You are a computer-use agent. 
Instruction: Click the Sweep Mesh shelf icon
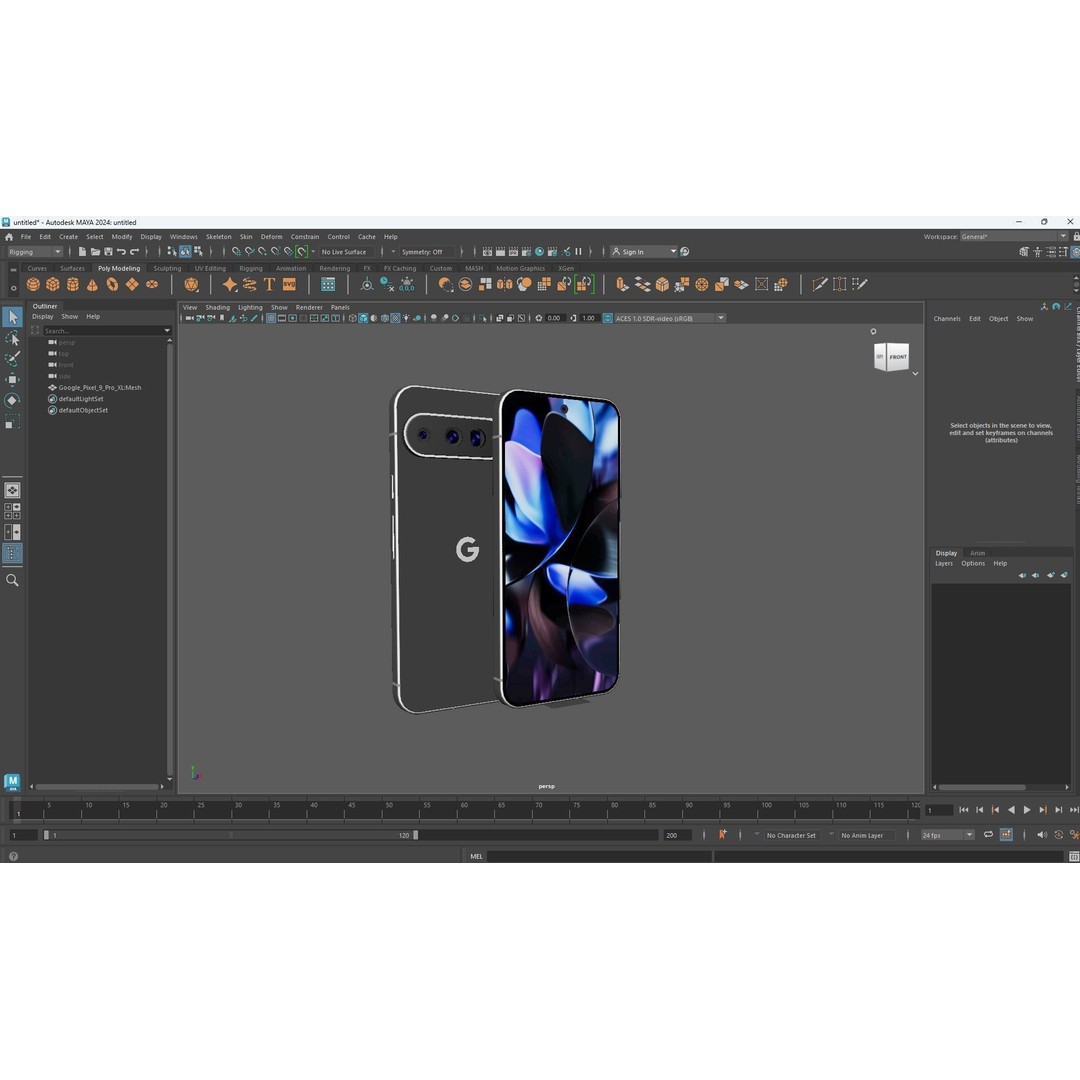click(249, 284)
